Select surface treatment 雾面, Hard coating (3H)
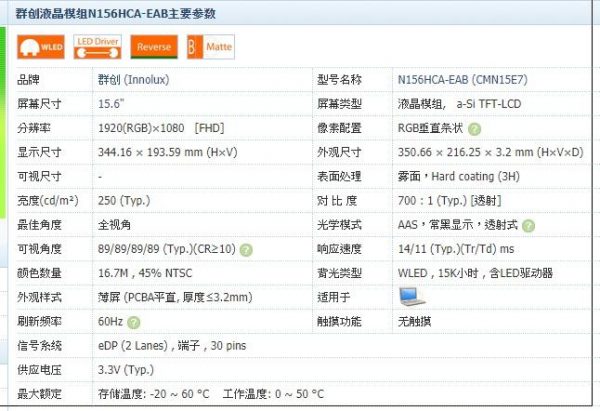This screenshot has width=600, height=411. pos(459,176)
